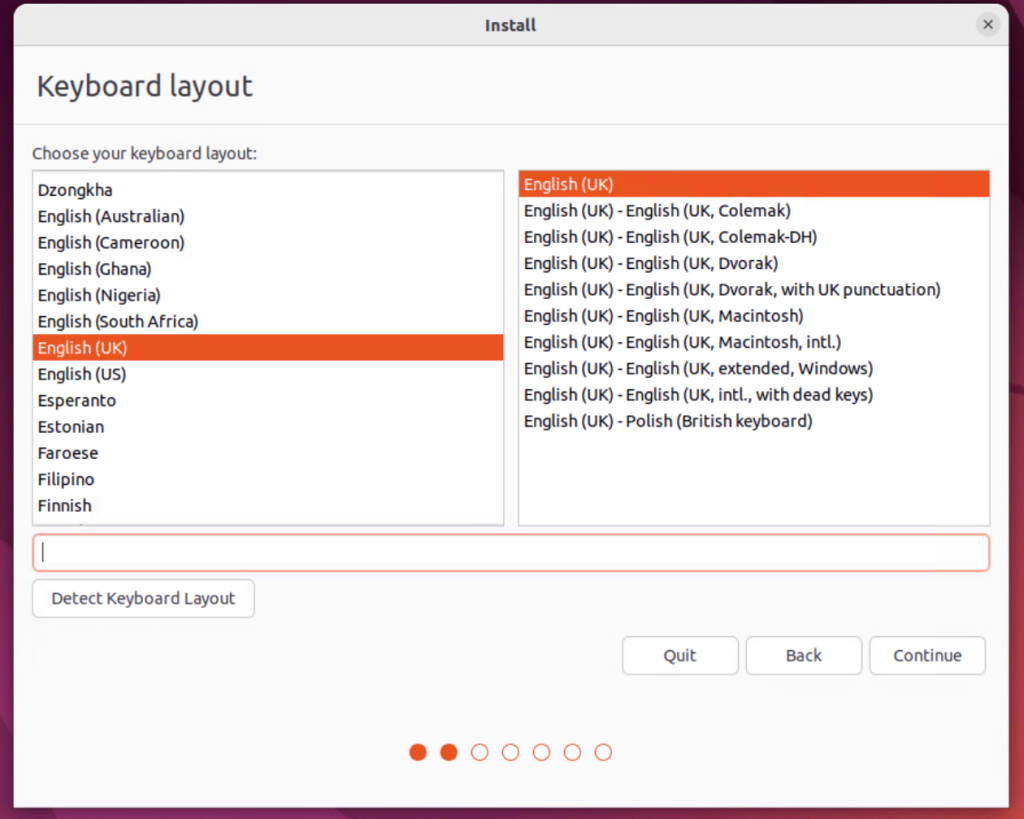
Task: Select English (Nigeria) layout
Action: coord(268,295)
